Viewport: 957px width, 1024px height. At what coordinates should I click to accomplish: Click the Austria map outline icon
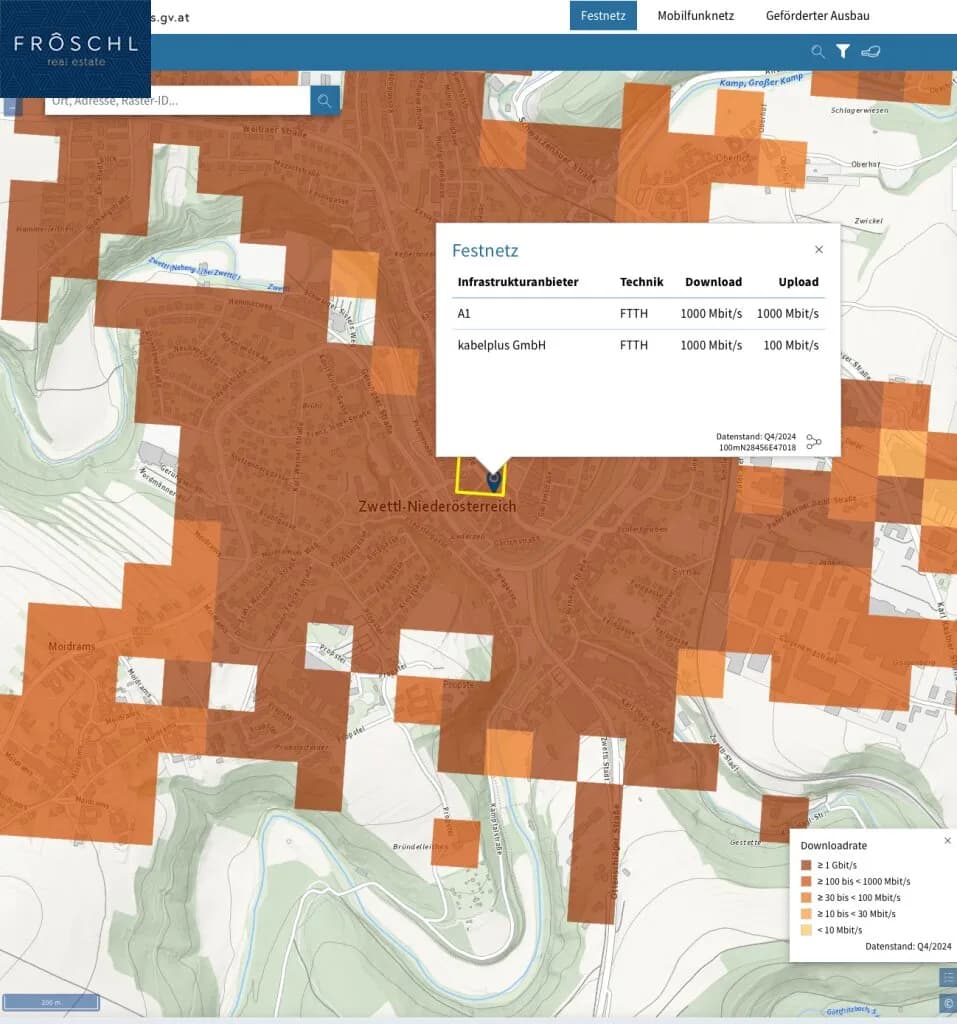coord(870,52)
